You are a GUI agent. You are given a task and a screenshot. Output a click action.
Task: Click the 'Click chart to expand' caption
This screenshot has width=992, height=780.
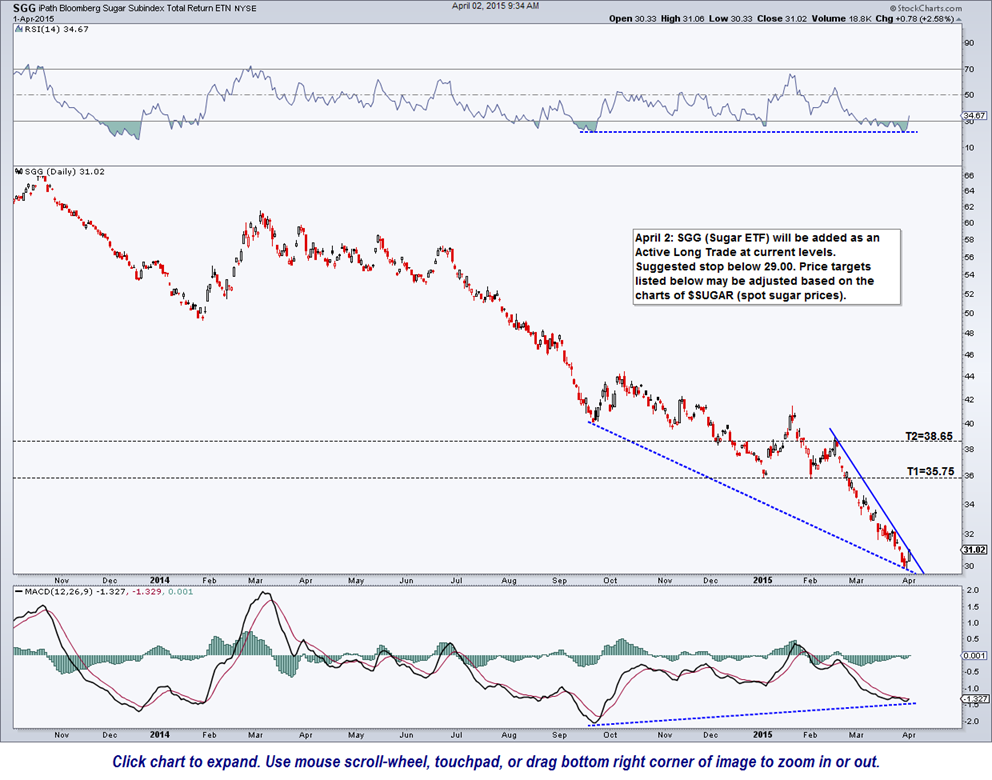(x=495, y=762)
